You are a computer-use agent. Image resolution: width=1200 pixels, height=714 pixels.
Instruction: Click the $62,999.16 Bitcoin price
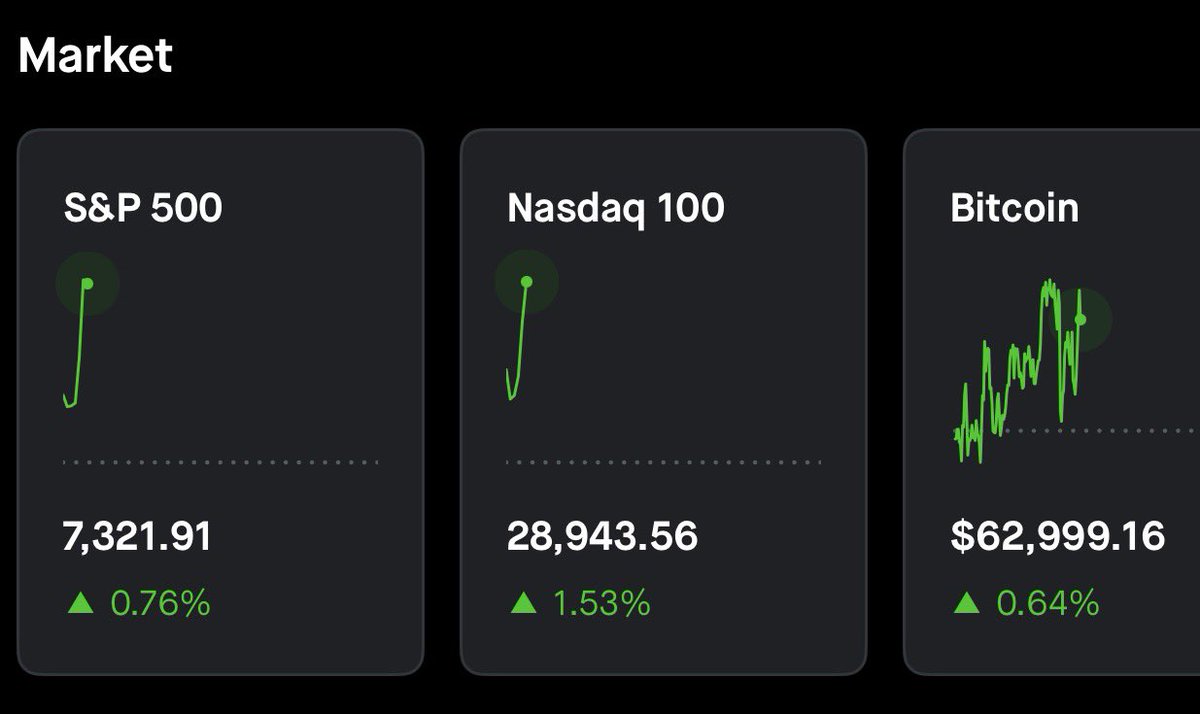[1058, 537]
